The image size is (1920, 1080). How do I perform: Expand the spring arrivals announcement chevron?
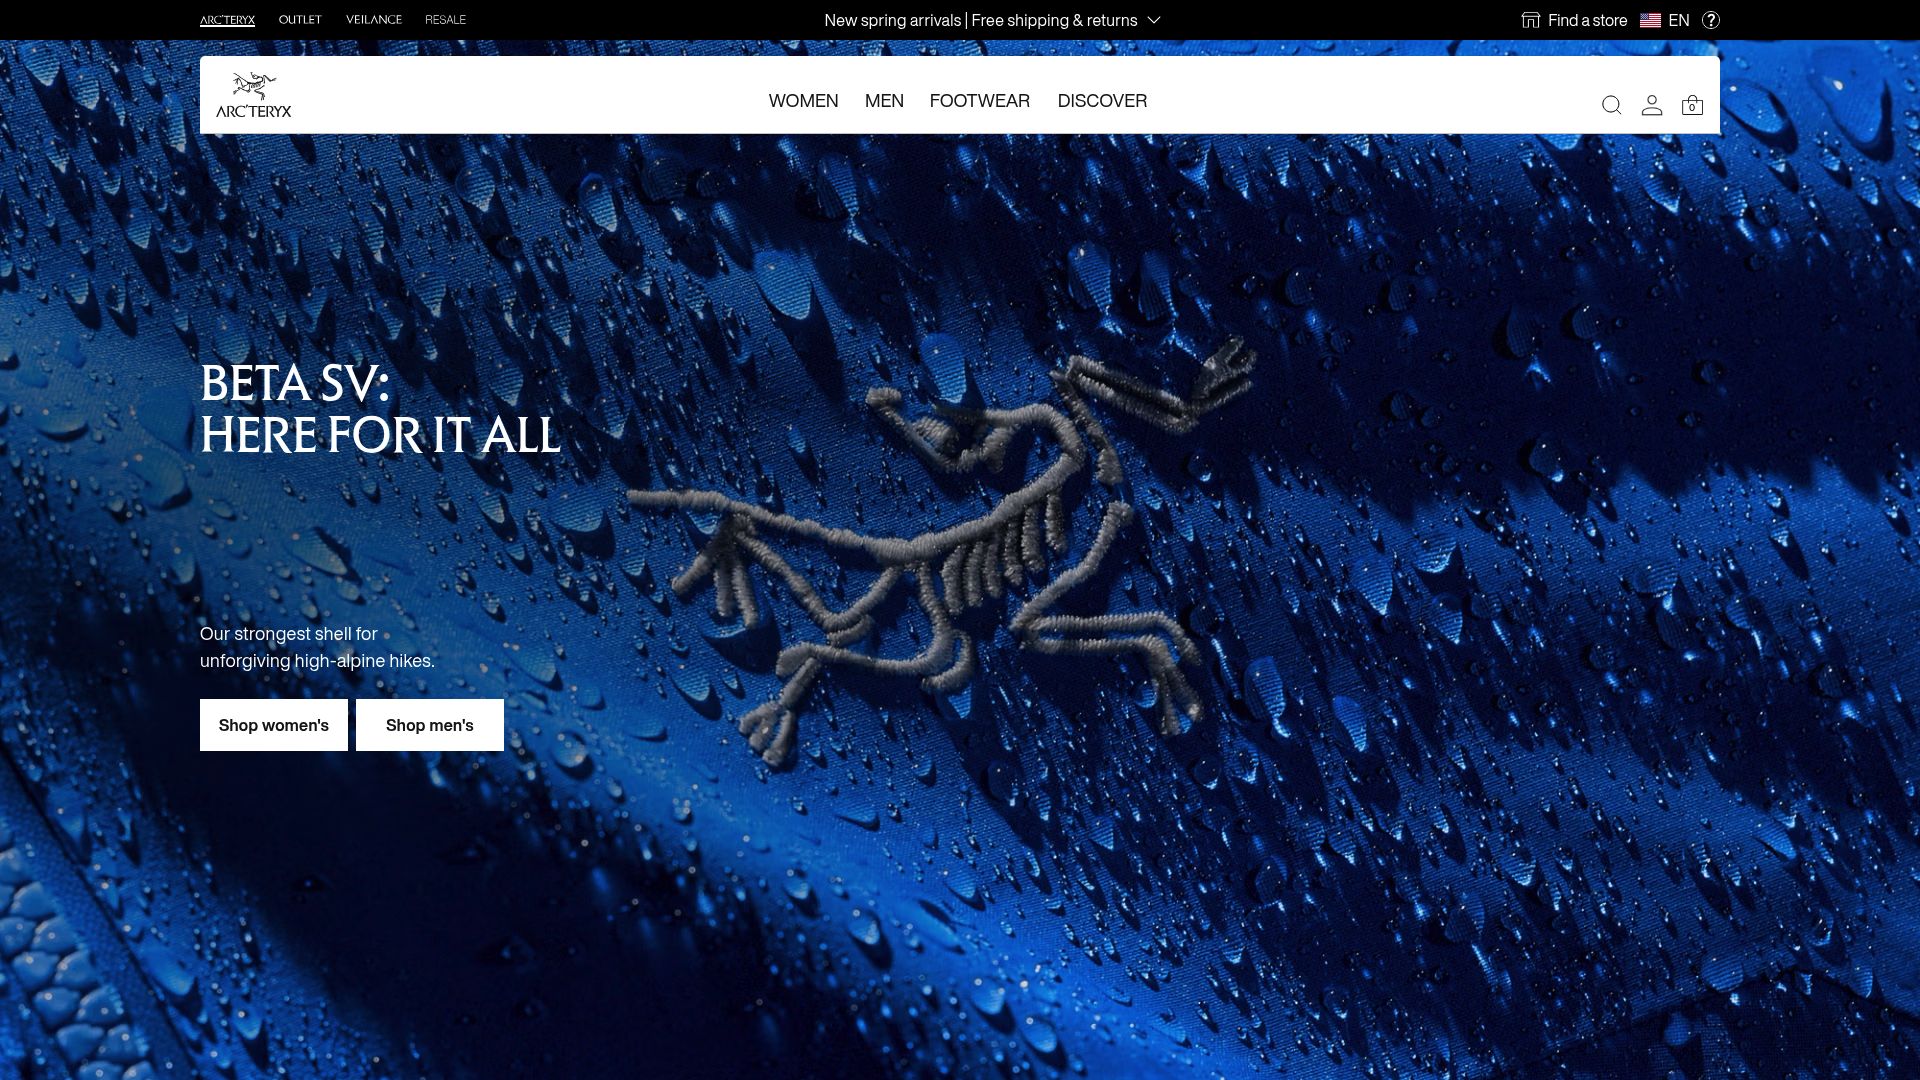coord(1153,20)
